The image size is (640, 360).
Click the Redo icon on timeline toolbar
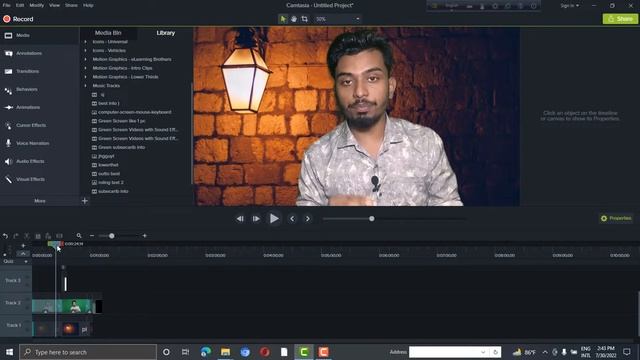tap(16, 236)
